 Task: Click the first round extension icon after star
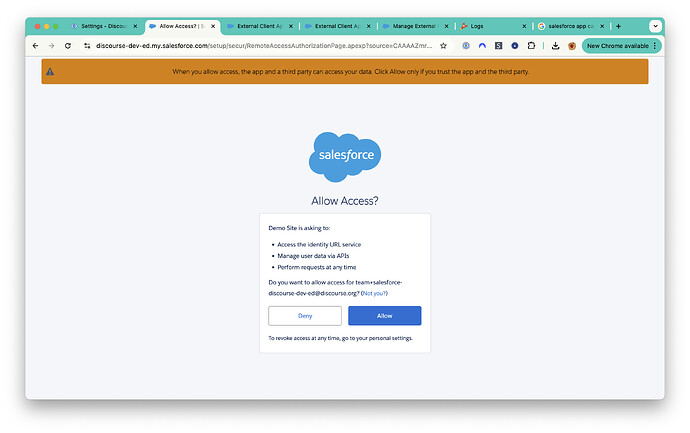click(x=466, y=46)
